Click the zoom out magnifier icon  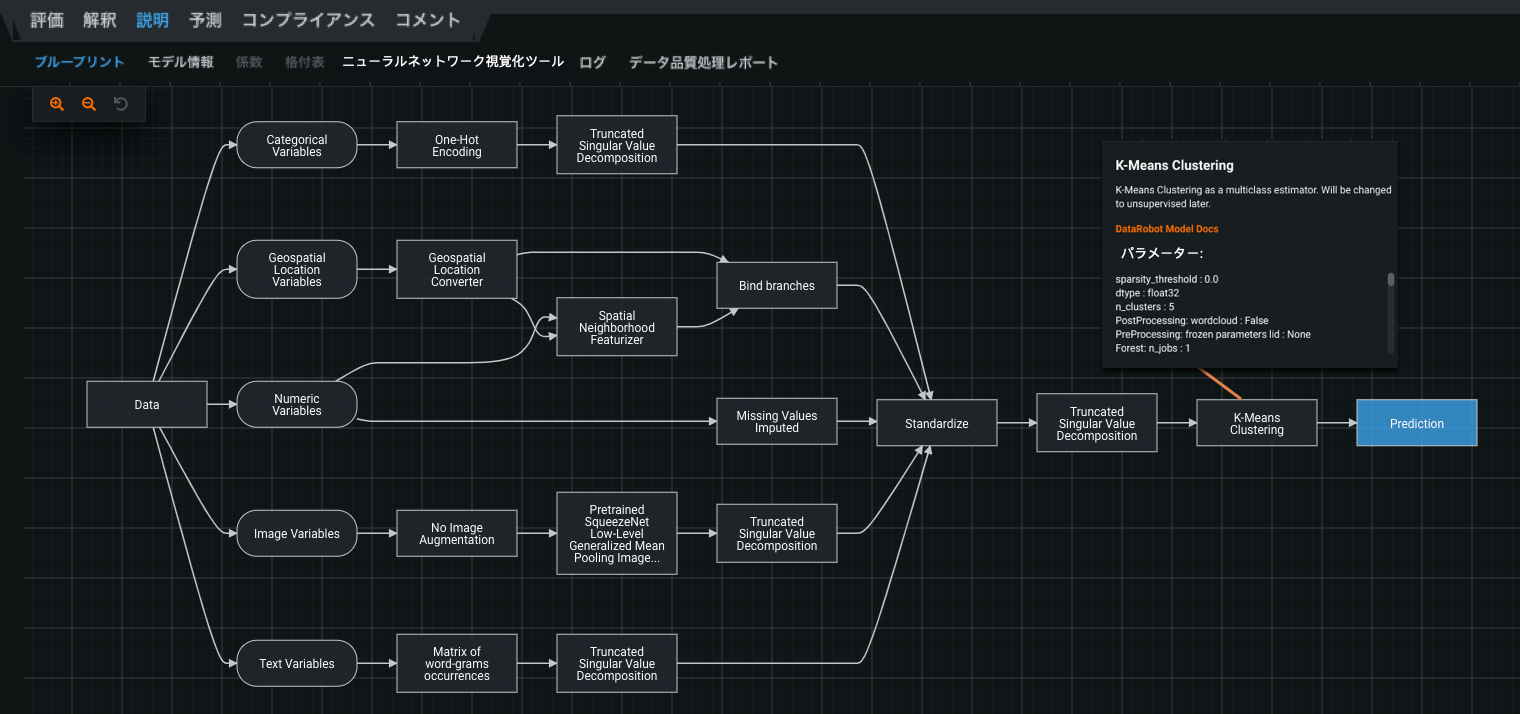pos(89,104)
